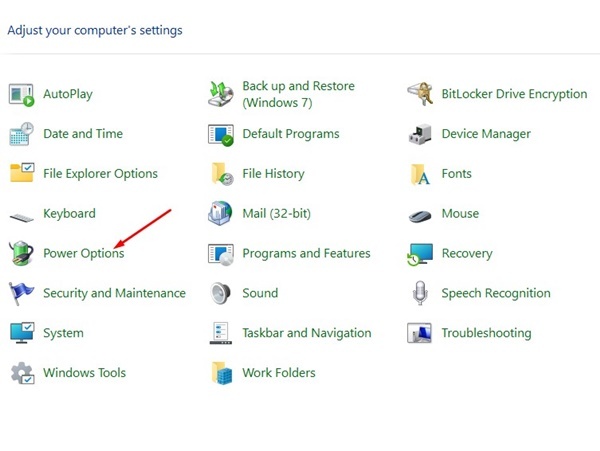
Task: Click the Security and Maintenance flag icon
Action: click(21, 293)
